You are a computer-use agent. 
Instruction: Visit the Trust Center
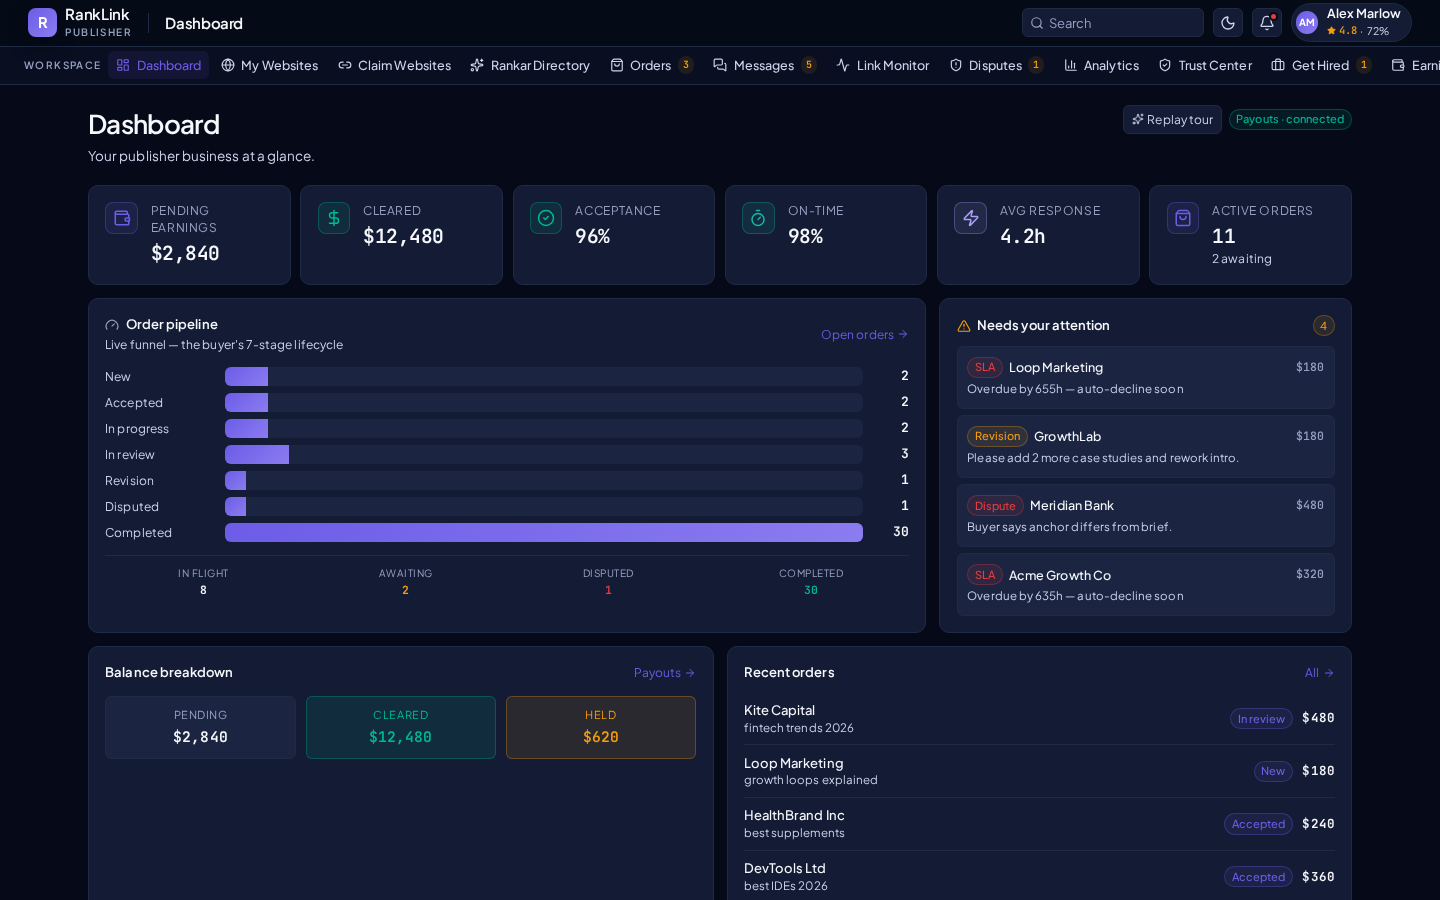1205,65
